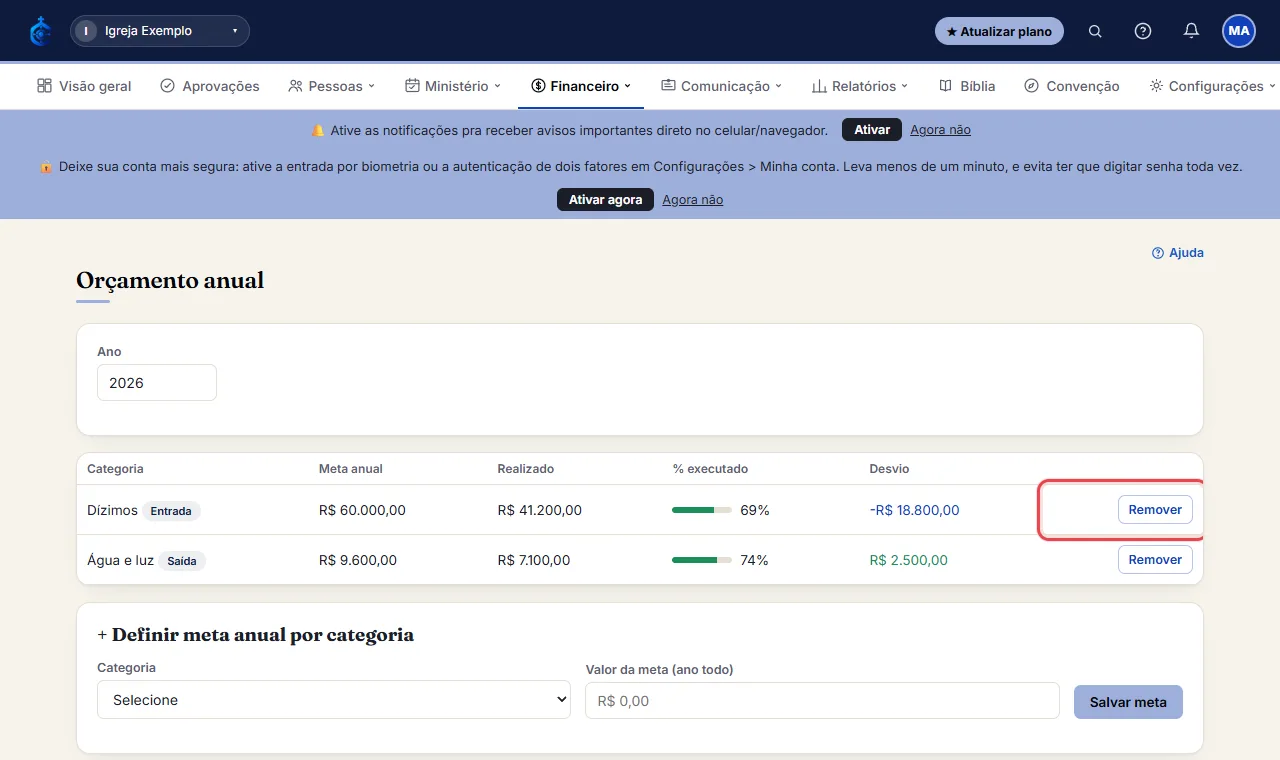This screenshot has height=760, width=1280.
Task: Click the Convenção compass icon
Action: click(1032, 86)
